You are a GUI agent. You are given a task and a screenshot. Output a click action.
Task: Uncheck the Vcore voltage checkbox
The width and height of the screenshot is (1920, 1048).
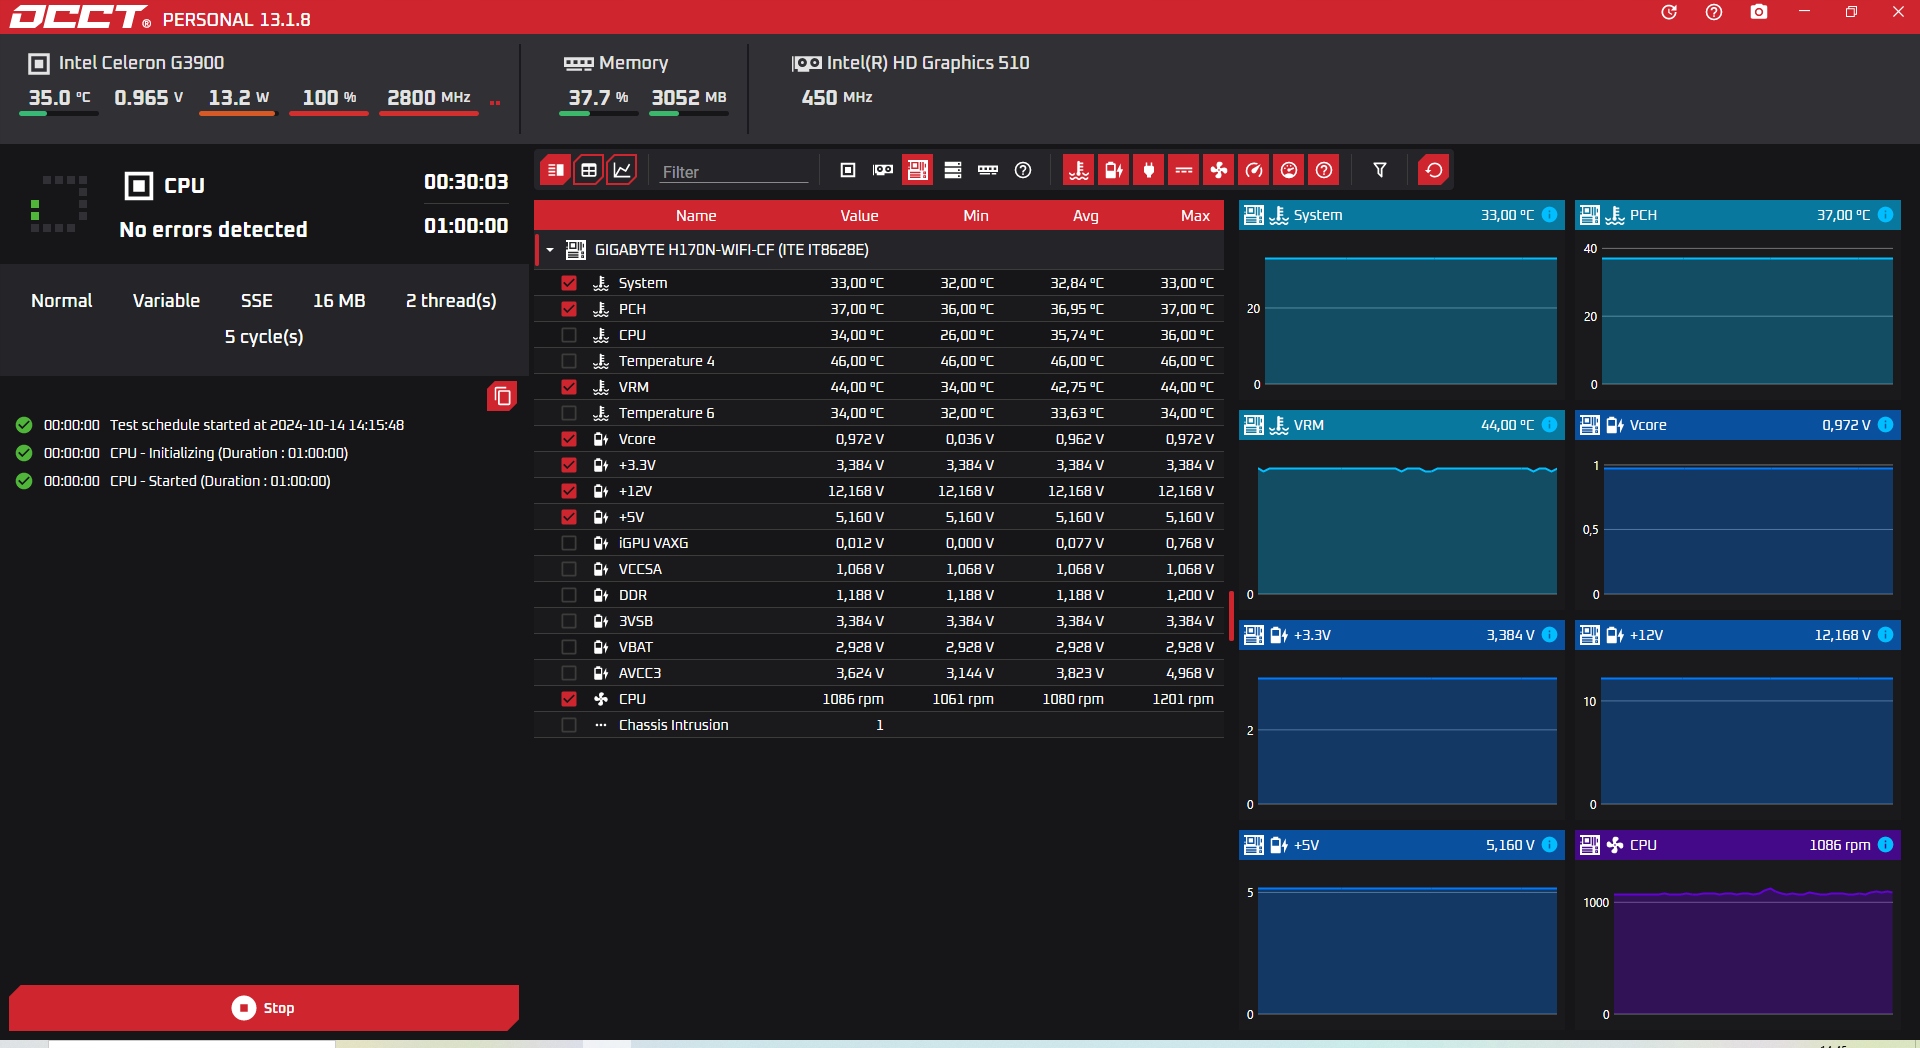[x=569, y=439]
